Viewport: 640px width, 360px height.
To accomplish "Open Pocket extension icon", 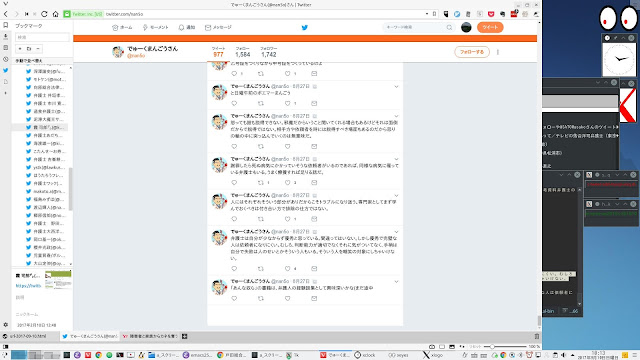I will pyautogui.click(x=491, y=14).
